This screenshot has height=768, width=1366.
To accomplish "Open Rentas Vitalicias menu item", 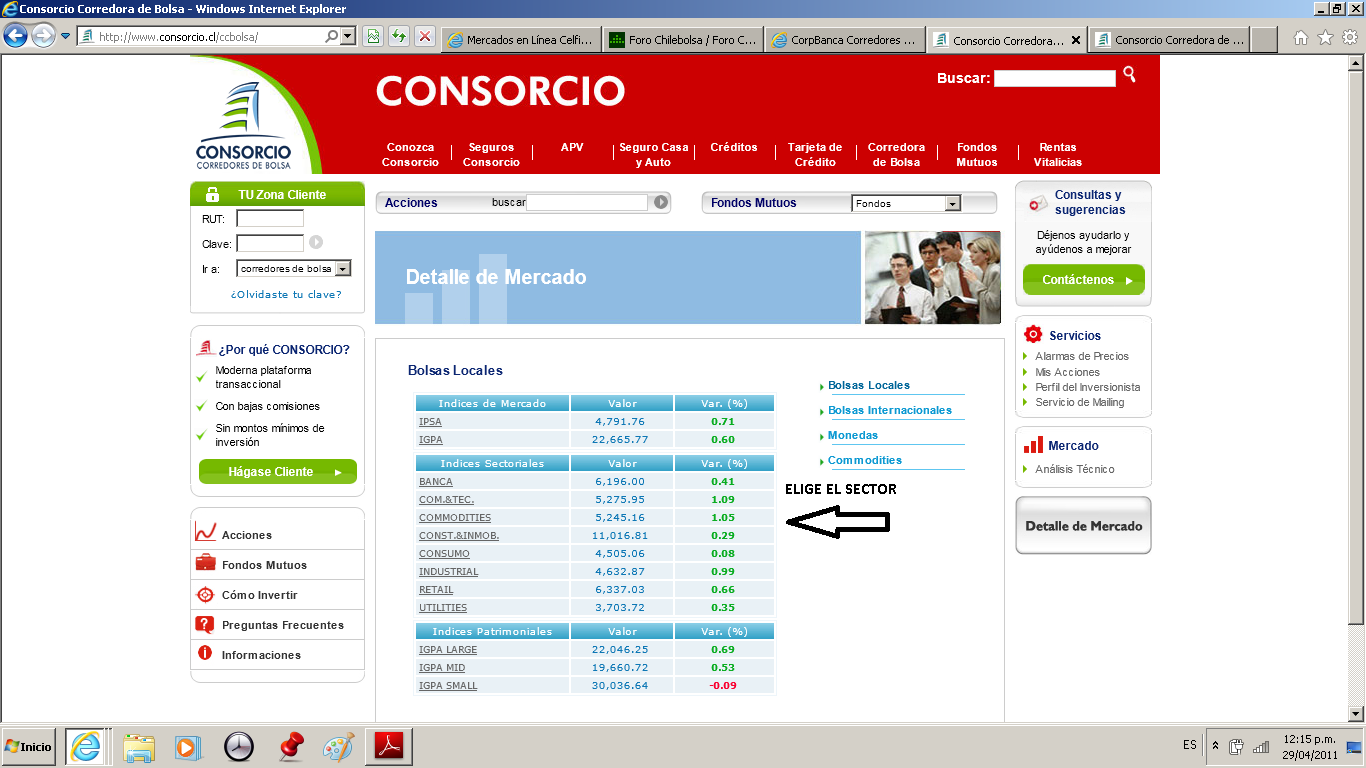I will (x=1058, y=154).
